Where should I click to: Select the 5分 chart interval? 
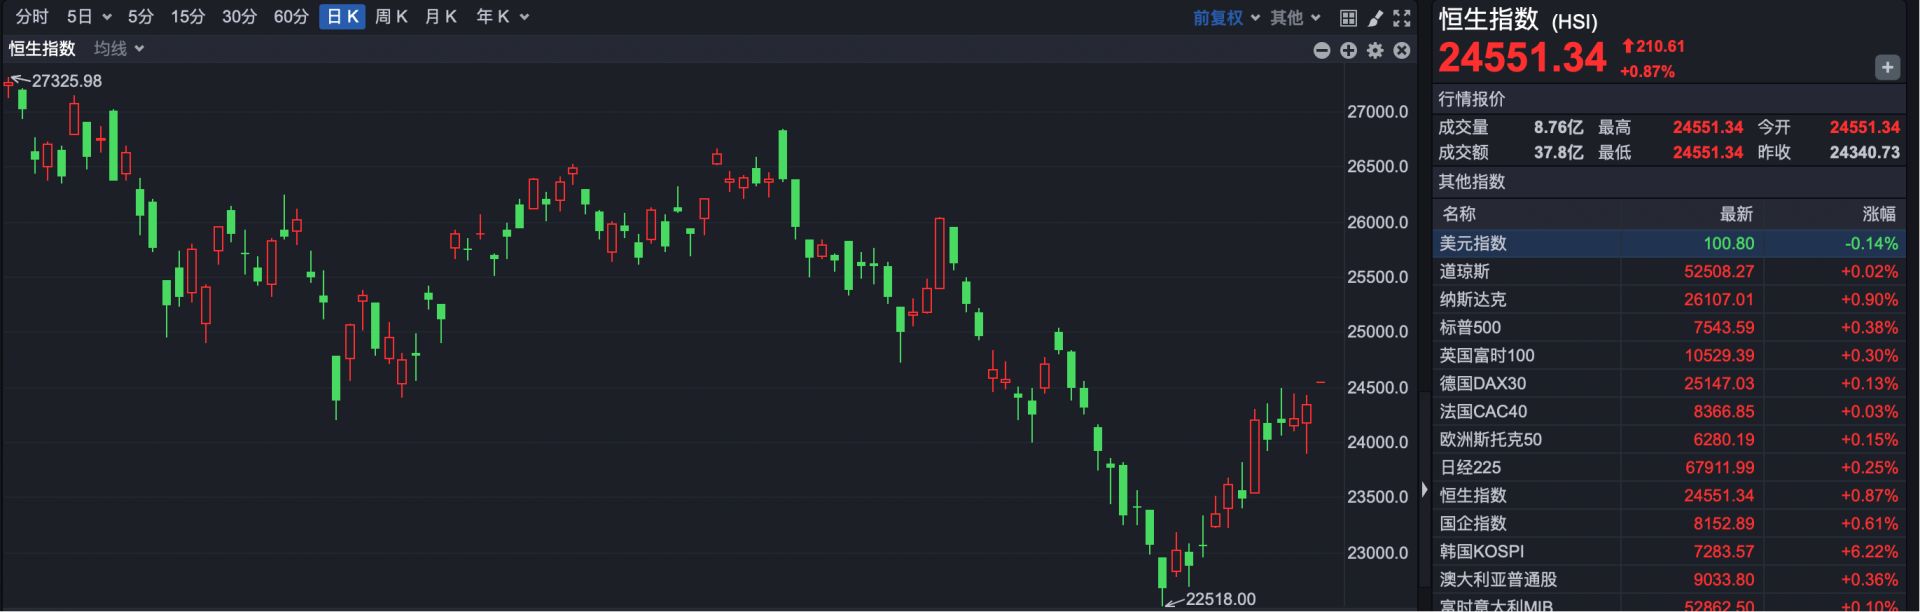pos(141,17)
